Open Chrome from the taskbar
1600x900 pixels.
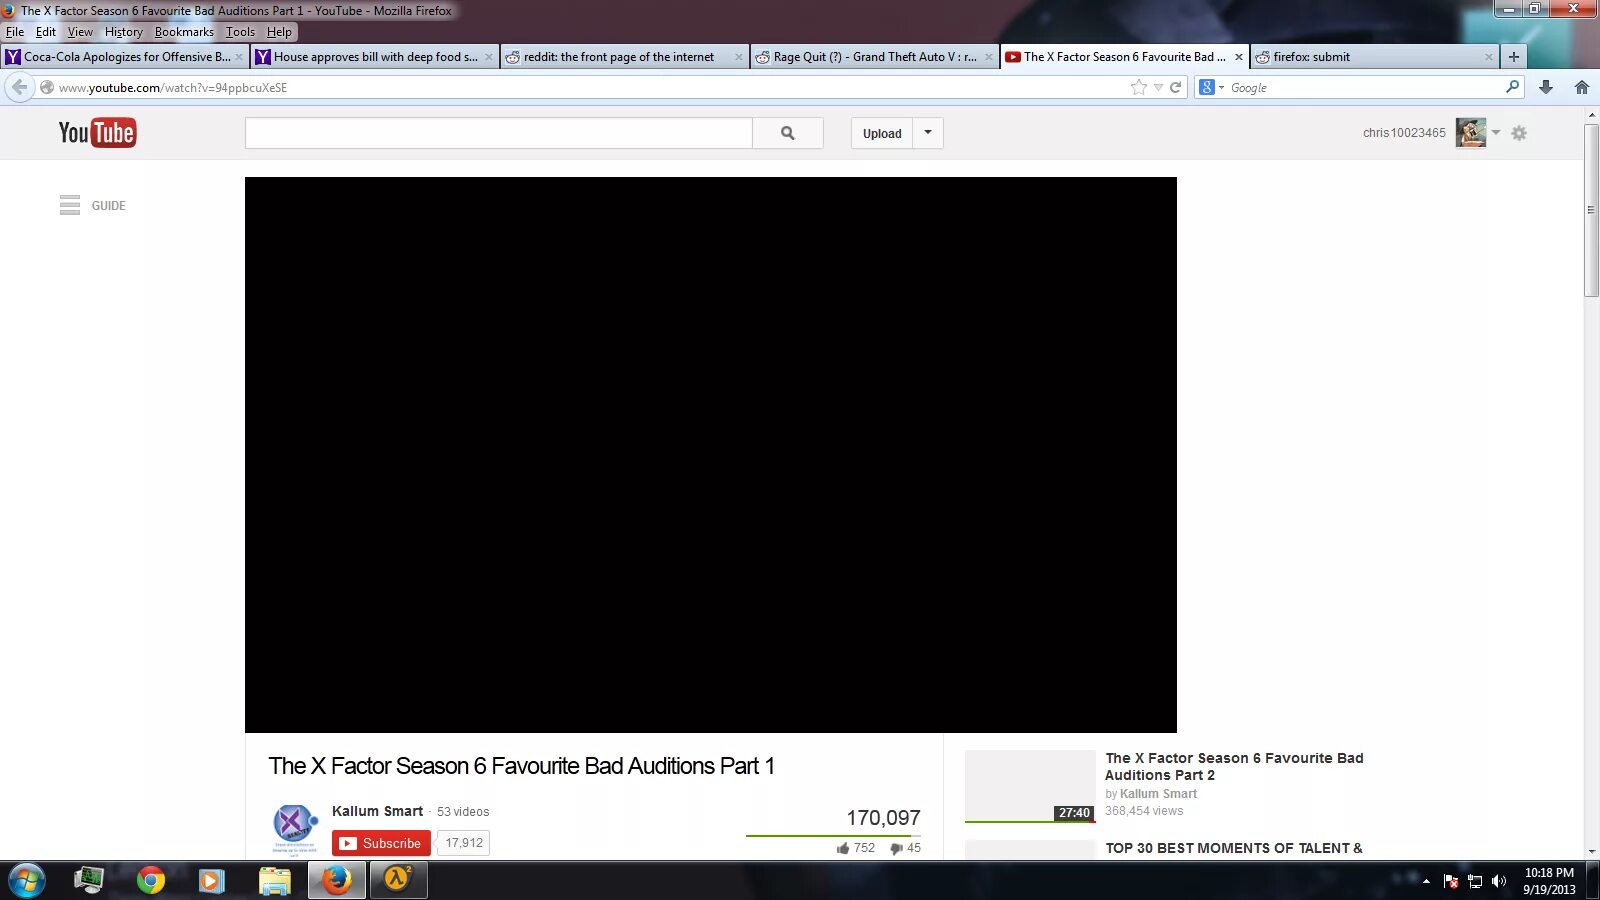click(x=151, y=880)
